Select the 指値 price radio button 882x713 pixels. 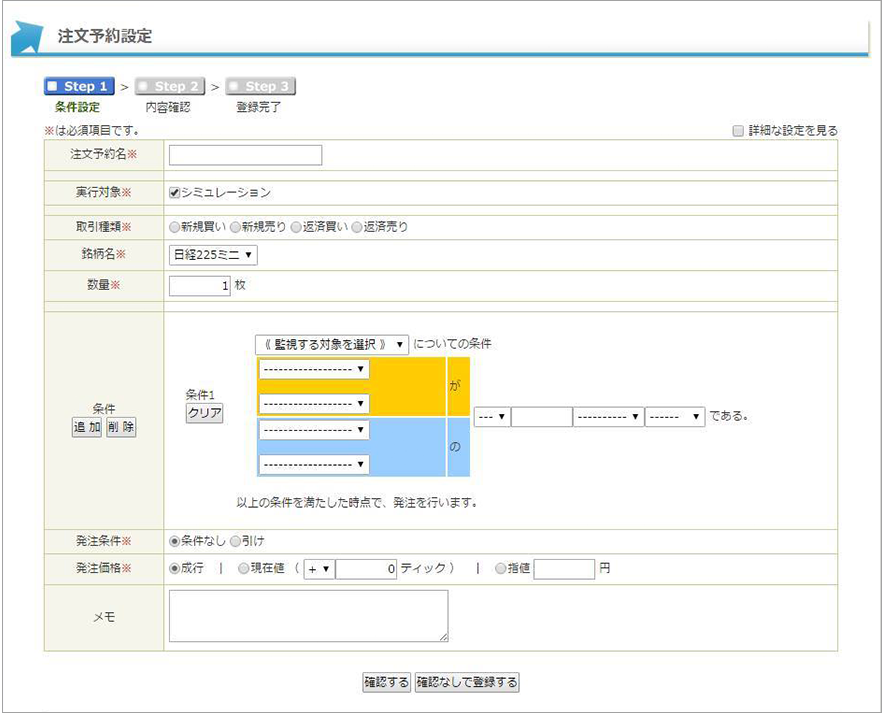(x=500, y=569)
